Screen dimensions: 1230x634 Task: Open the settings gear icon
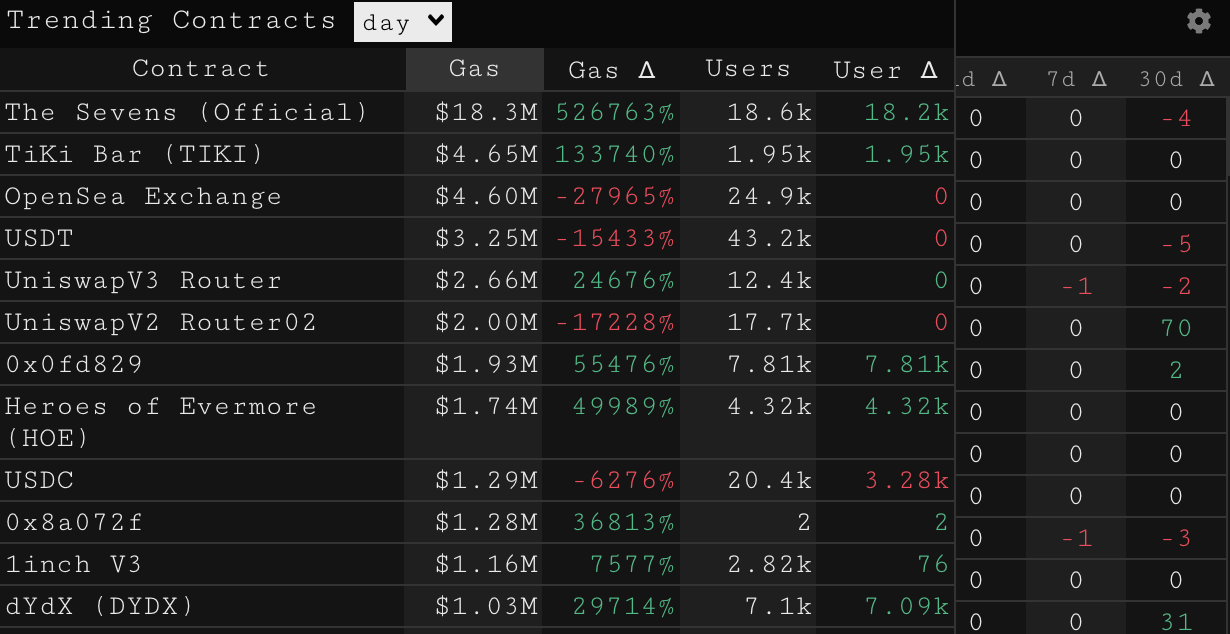[x=1198, y=21]
